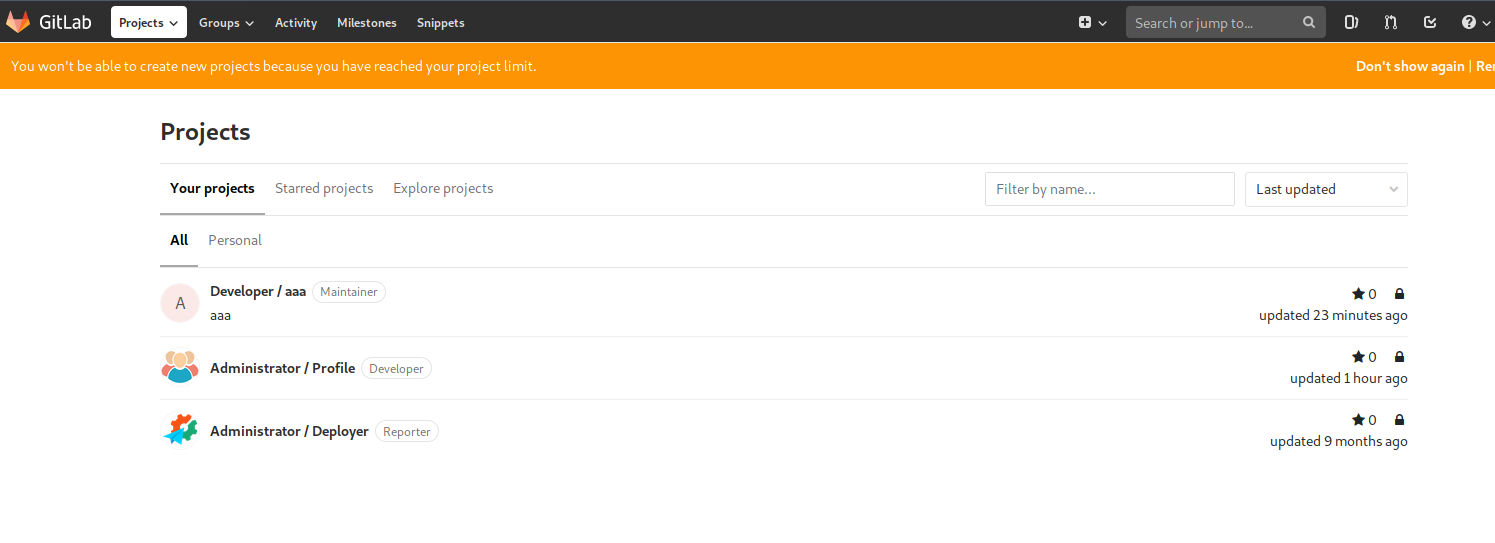
Task: Open the Help question mark menu
Action: pos(1476,22)
